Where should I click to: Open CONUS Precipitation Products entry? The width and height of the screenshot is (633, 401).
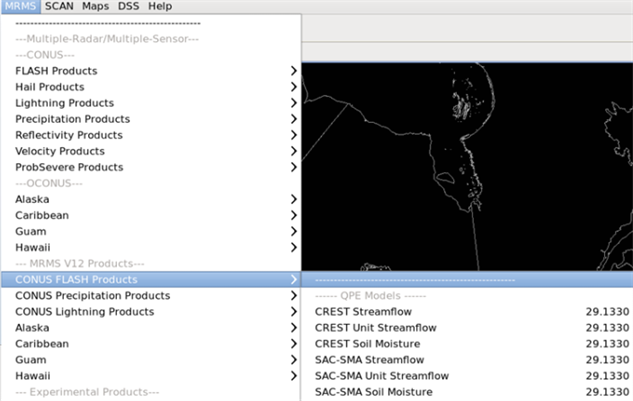pyautogui.click(x=151, y=296)
